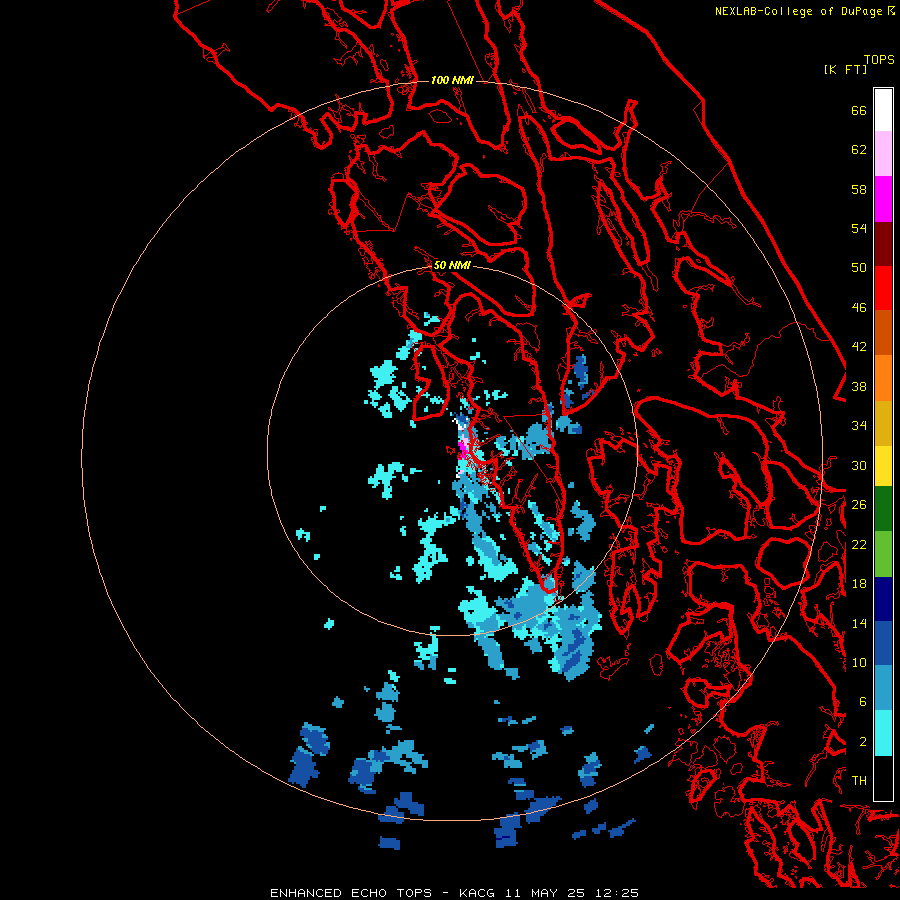This screenshot has height=900, width=900.
Task: Click the light pink 62 kft legend color
Action: (x=883, y=154)
